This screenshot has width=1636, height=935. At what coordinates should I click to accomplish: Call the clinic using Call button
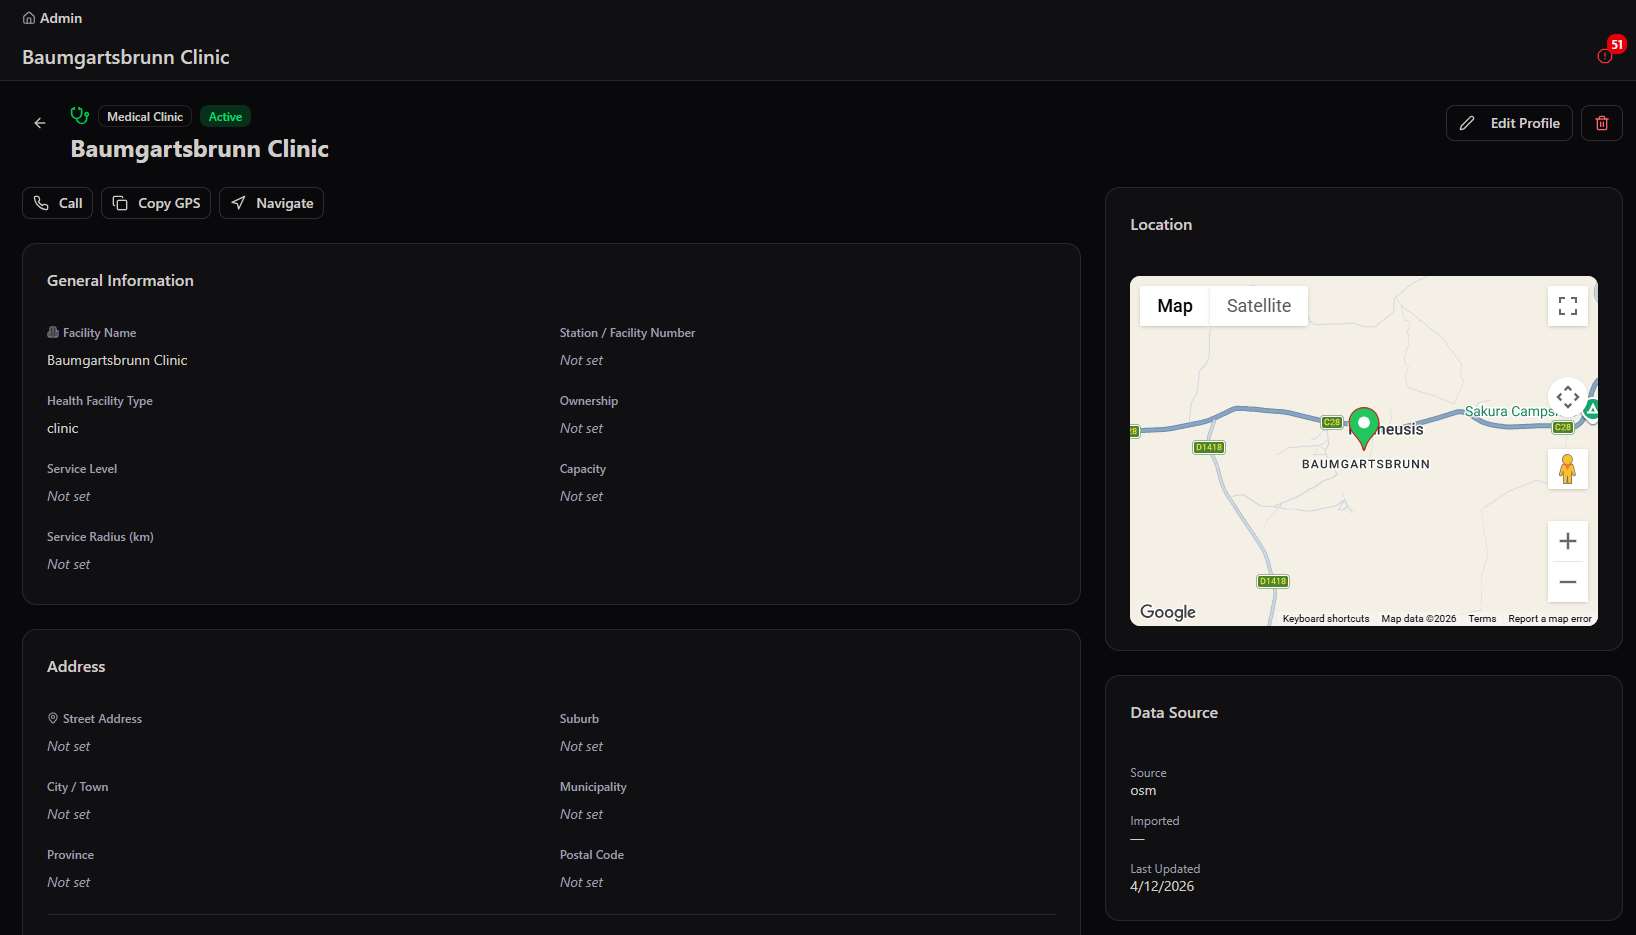tap(57, 203)
